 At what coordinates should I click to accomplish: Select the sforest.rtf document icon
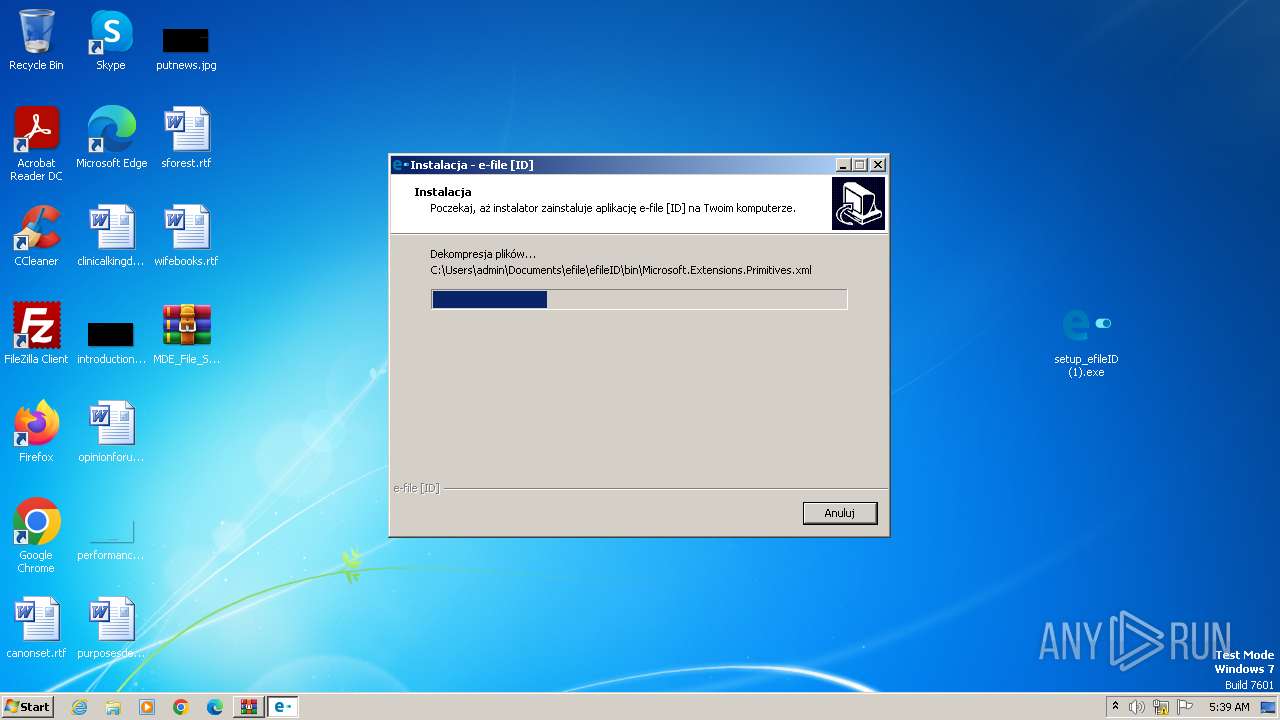[186, 138]
